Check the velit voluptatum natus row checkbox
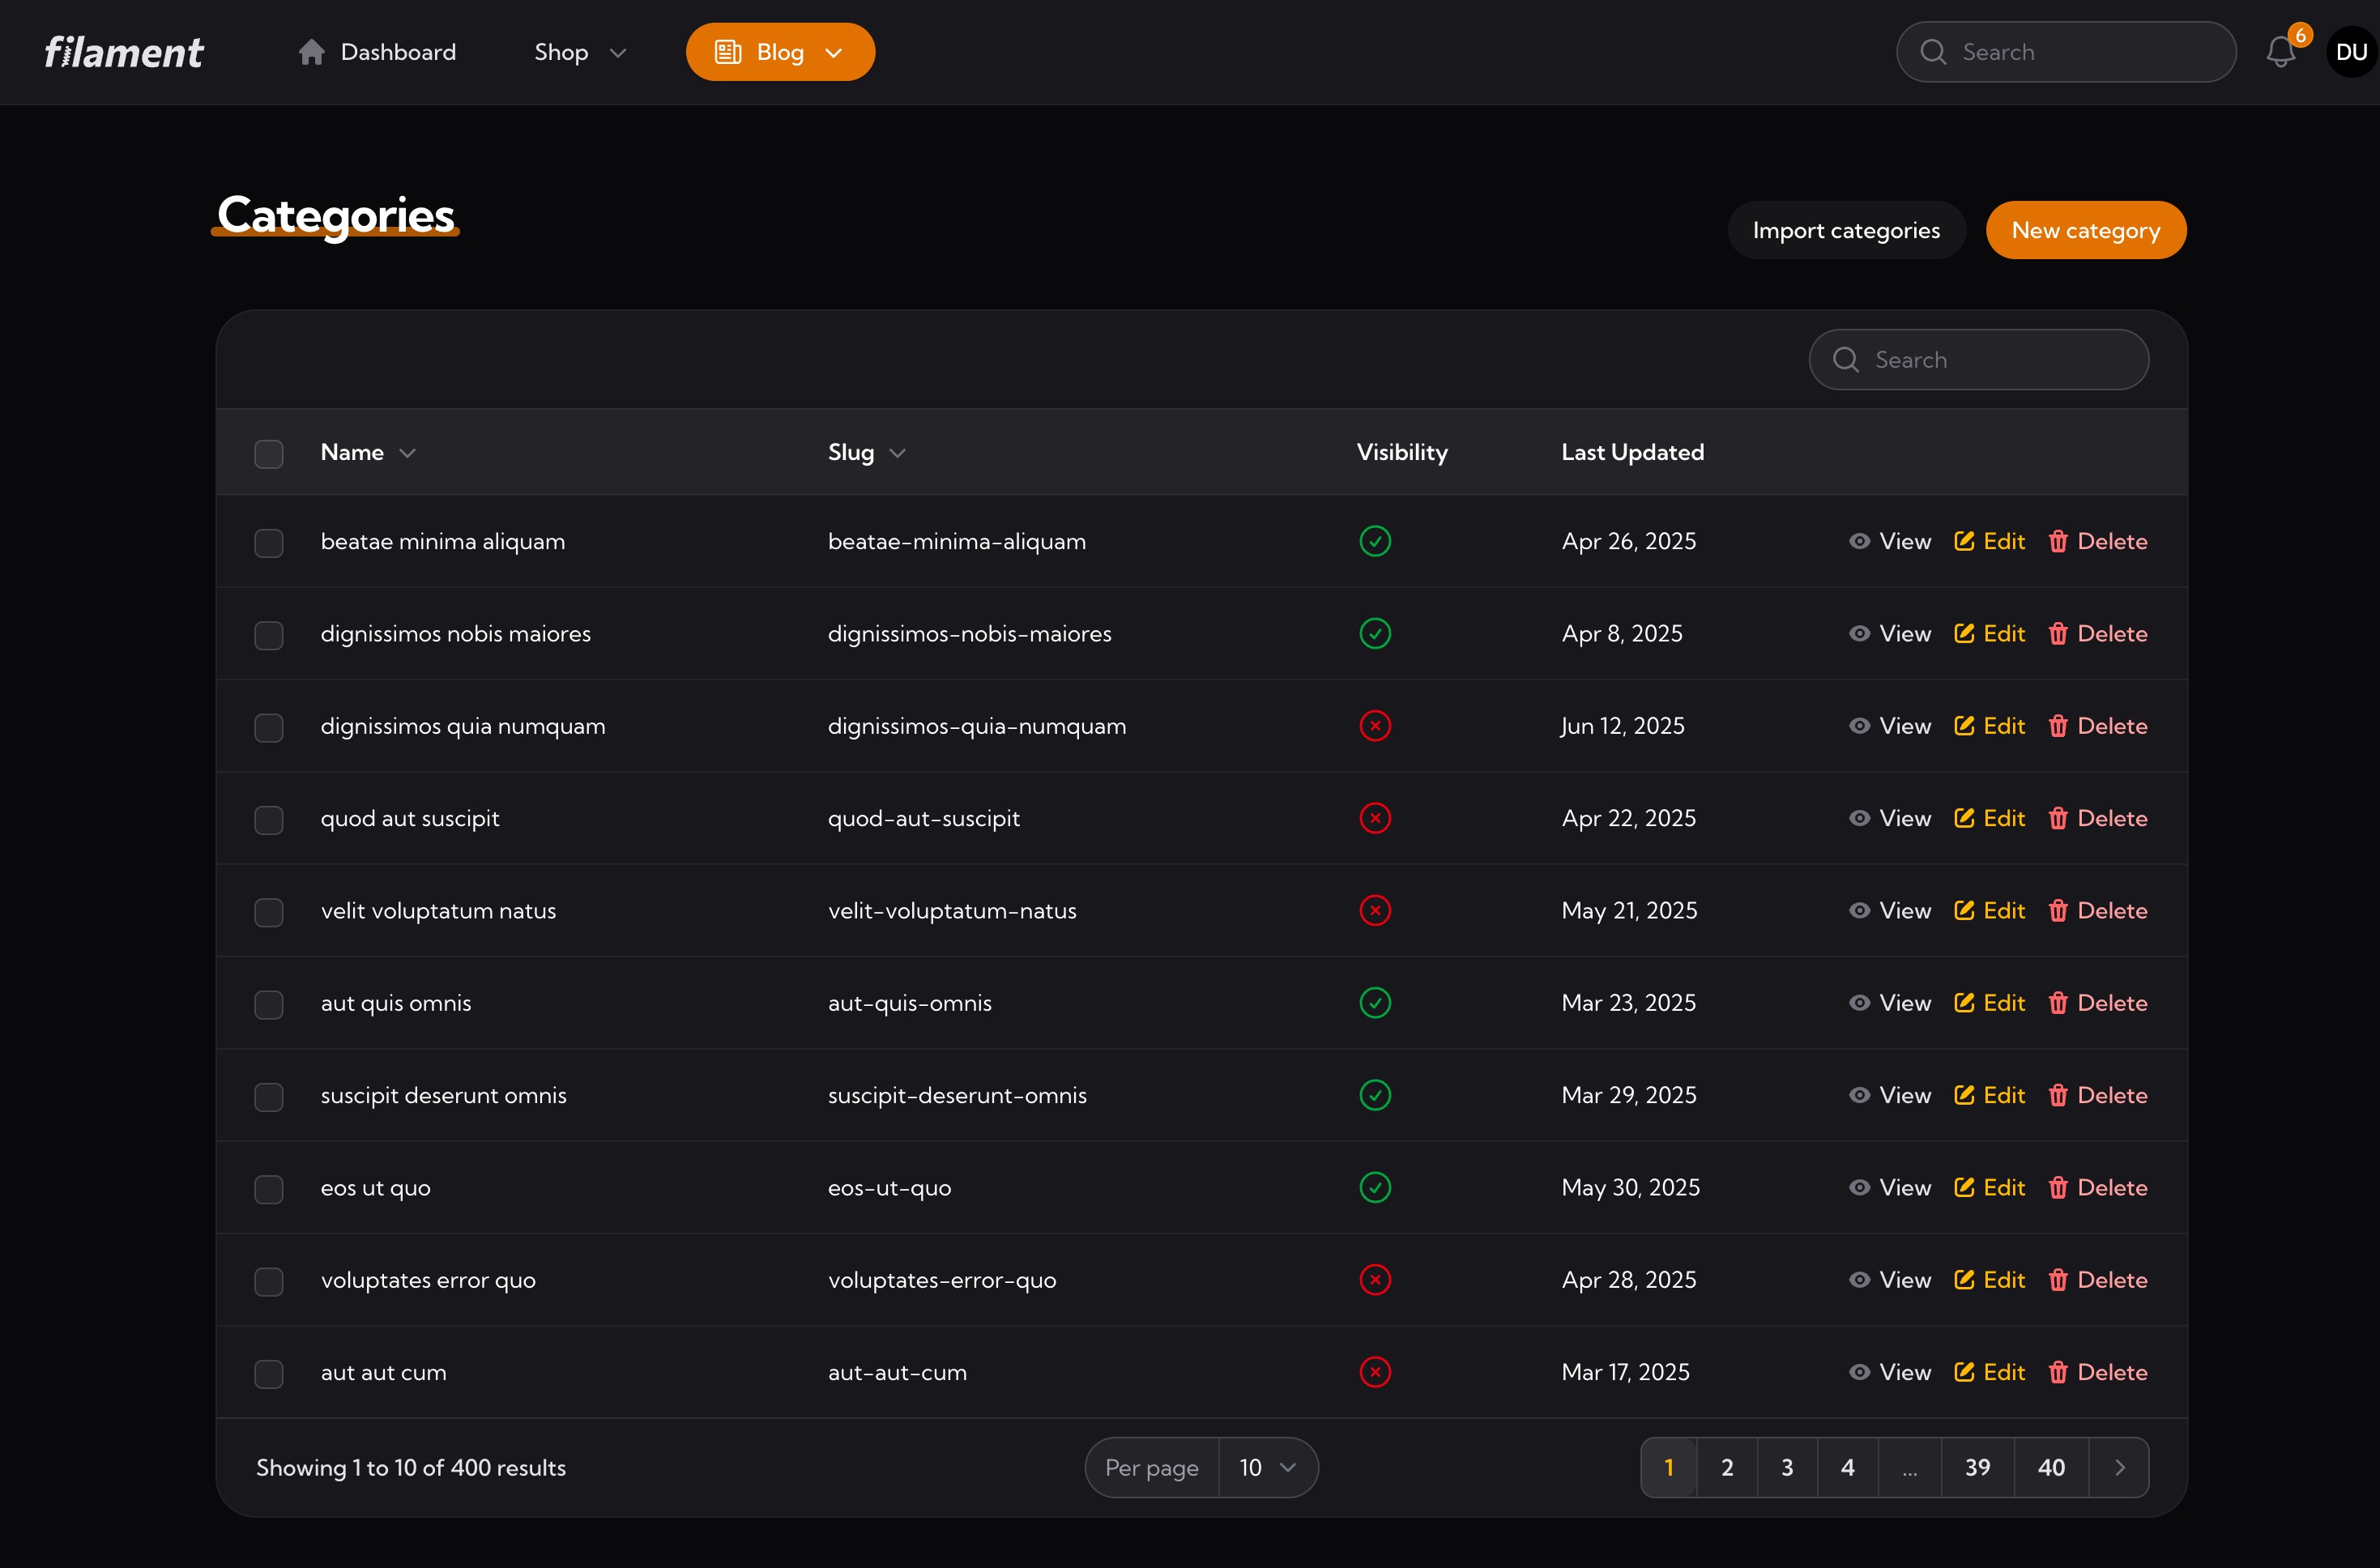The height and width of the screenshot is (1568, 2380). [269, 913]
